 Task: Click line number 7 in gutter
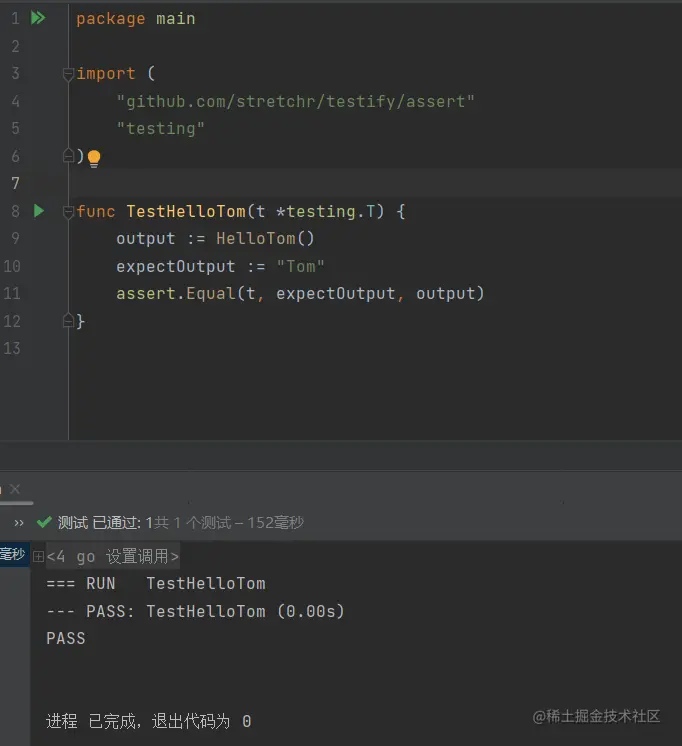click(x=16, y=183)
